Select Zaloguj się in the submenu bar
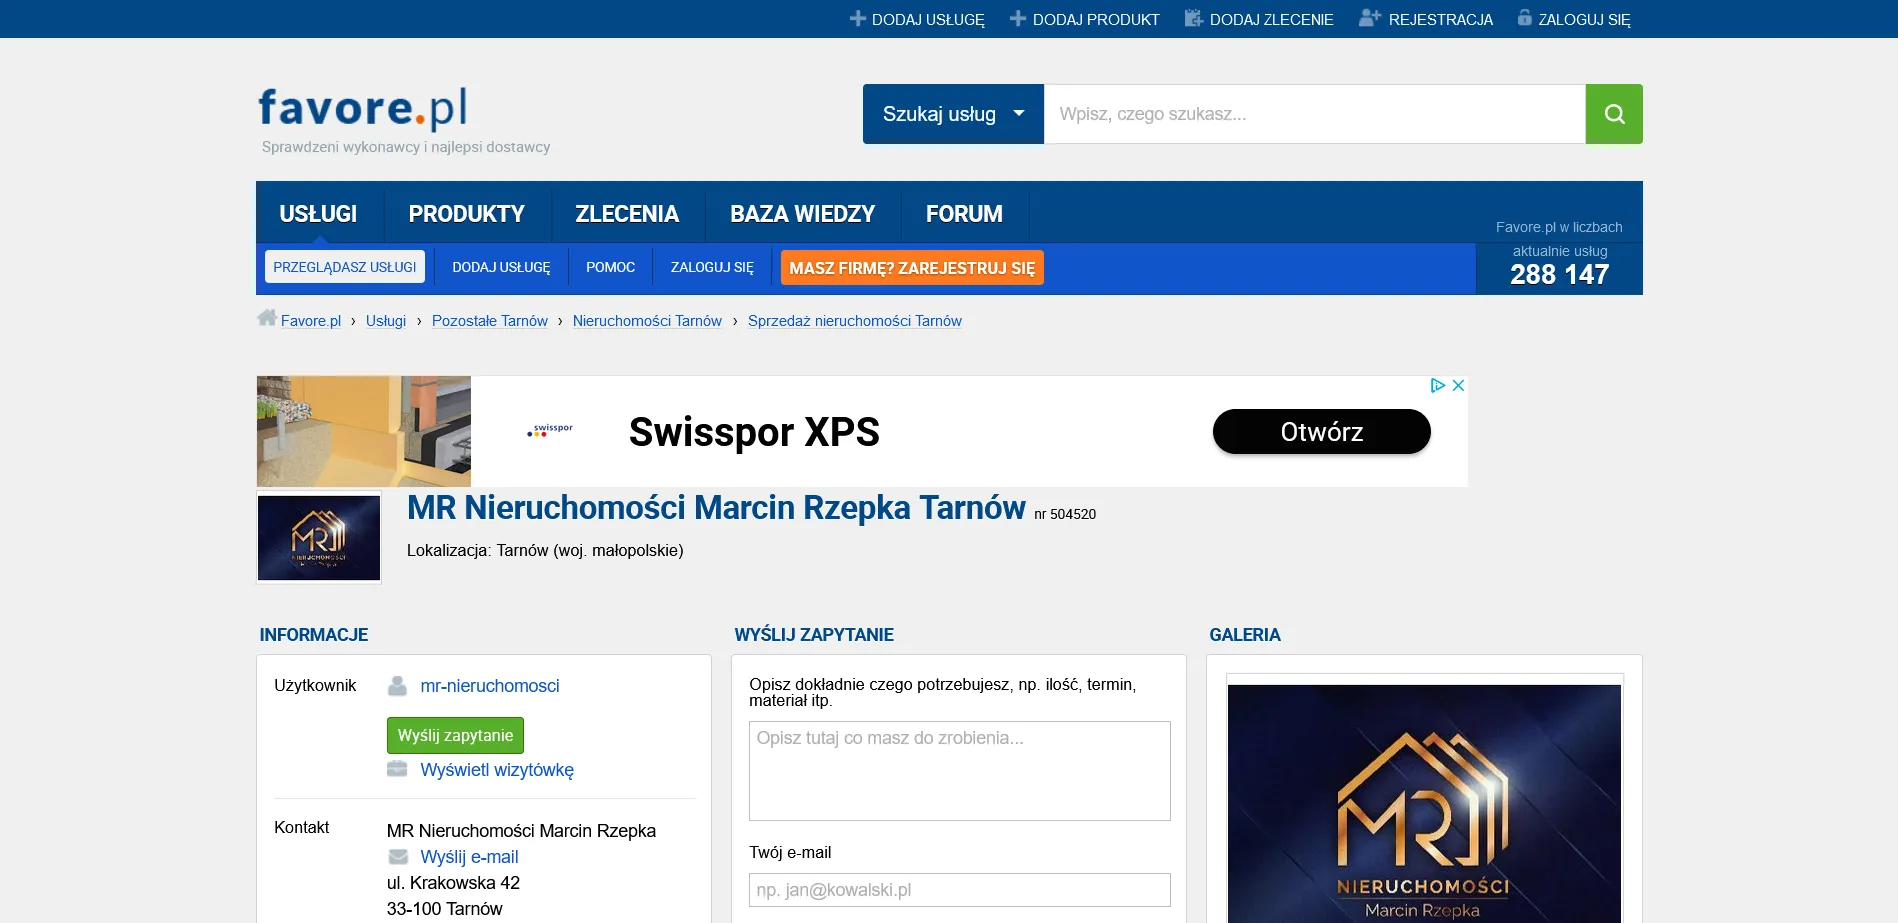The width and height of the screenshot is (1898, 923). click(x=712, y=267)
